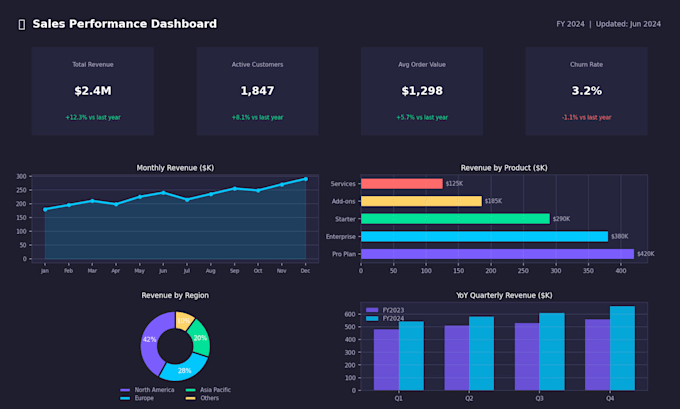The image size is (680, 409).
Task: Click the Sales Performance Dashboard title
Action: (124, 24)
